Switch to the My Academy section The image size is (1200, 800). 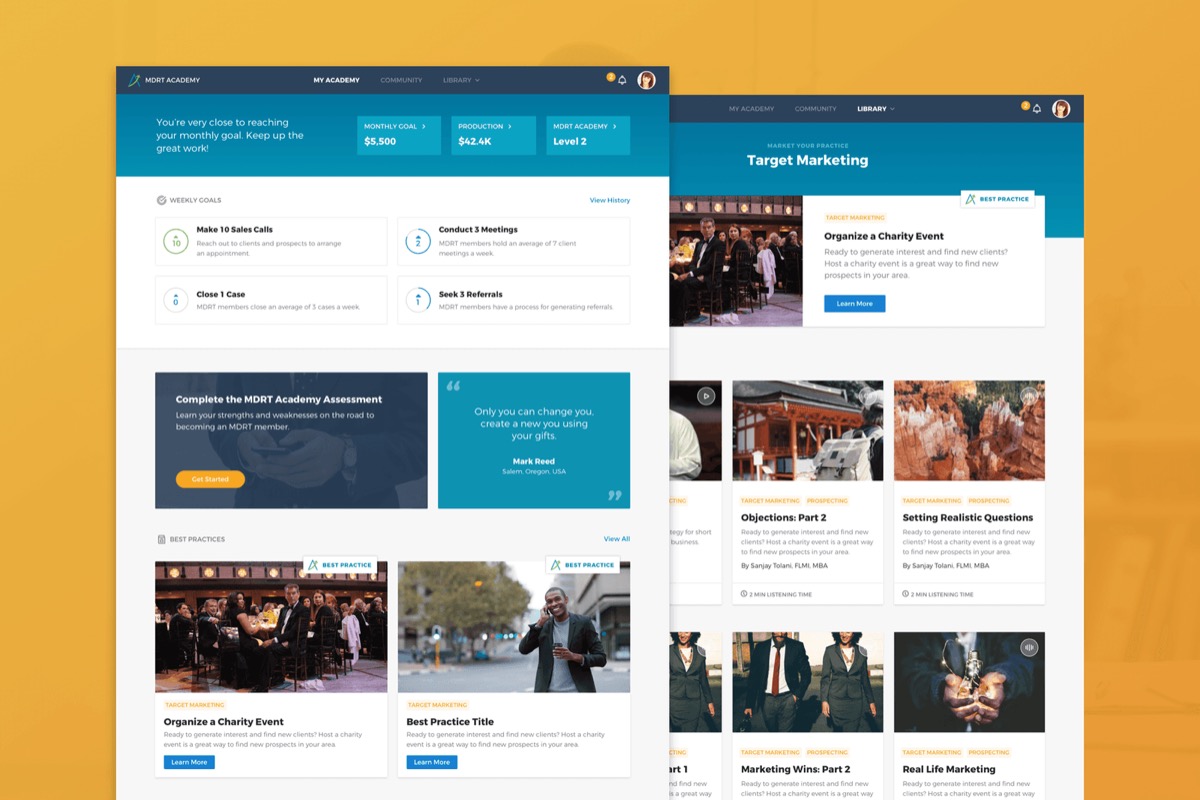pyautogui.click(x=337, y=80)
